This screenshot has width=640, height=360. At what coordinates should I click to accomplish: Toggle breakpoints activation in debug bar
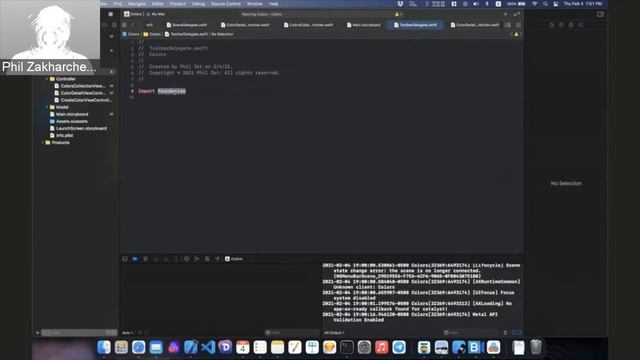[x=135, y=259]
